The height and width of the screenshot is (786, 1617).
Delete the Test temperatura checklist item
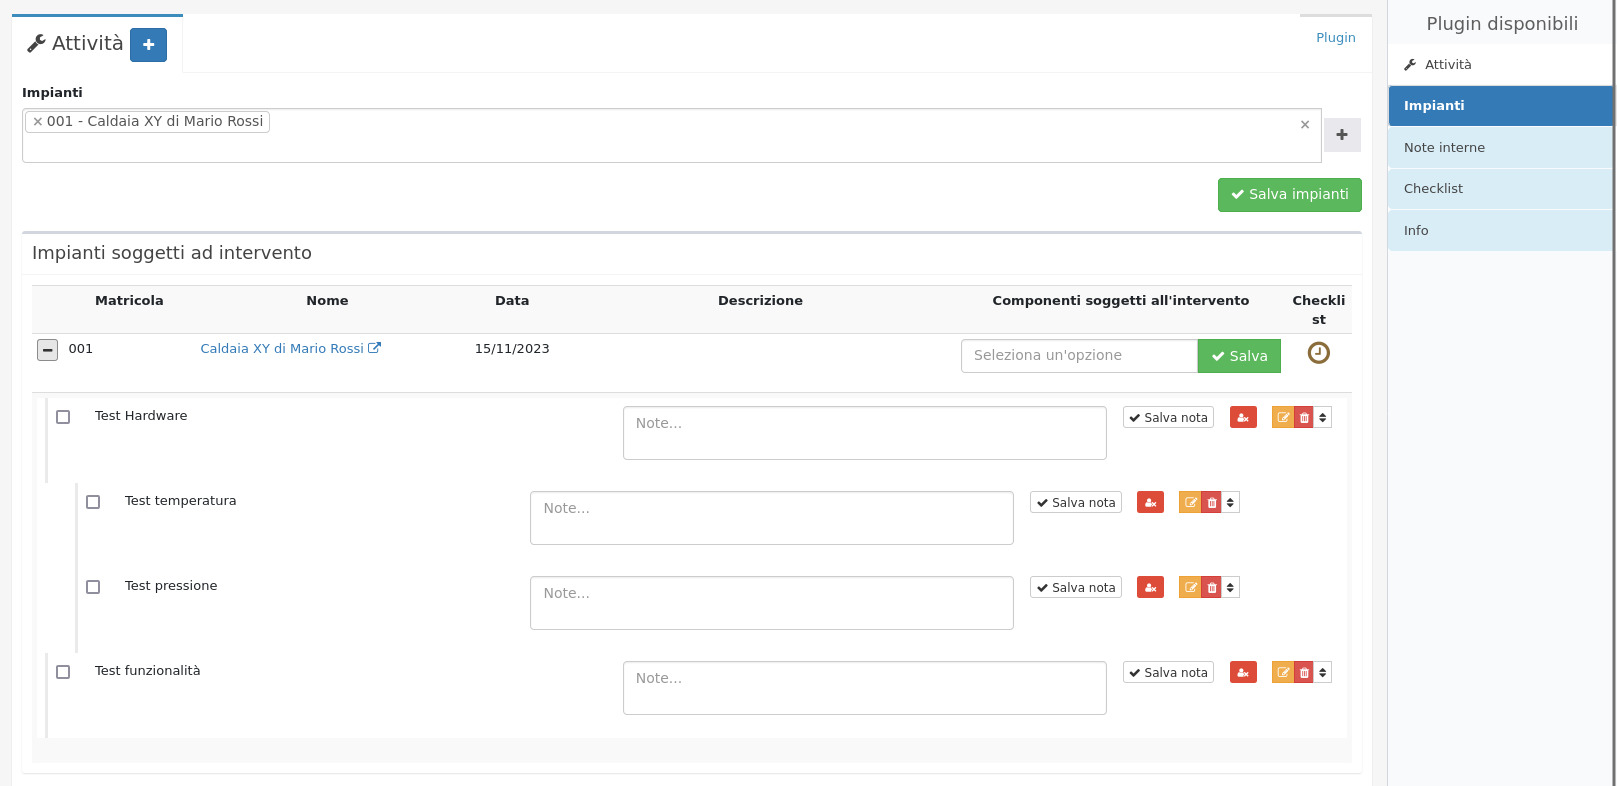pyautogui.click(x=1212, y=503)
